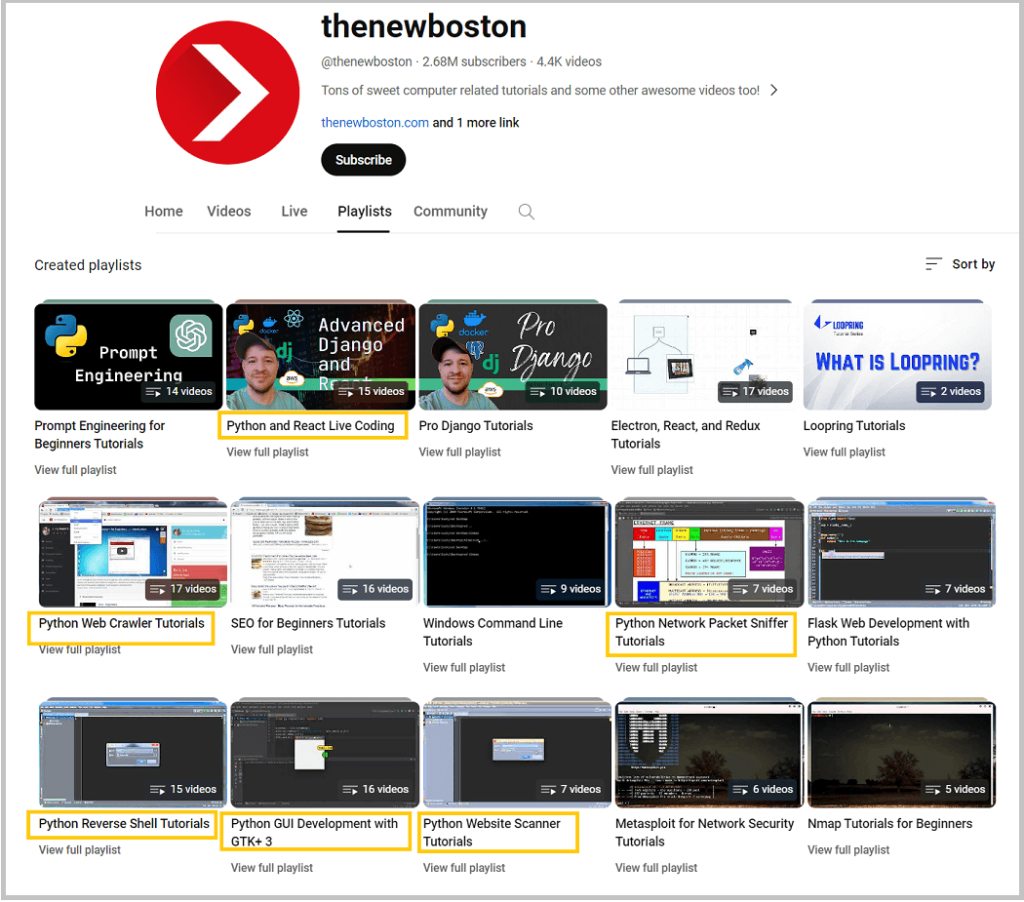Visit the thenewboston.com link

374,121
